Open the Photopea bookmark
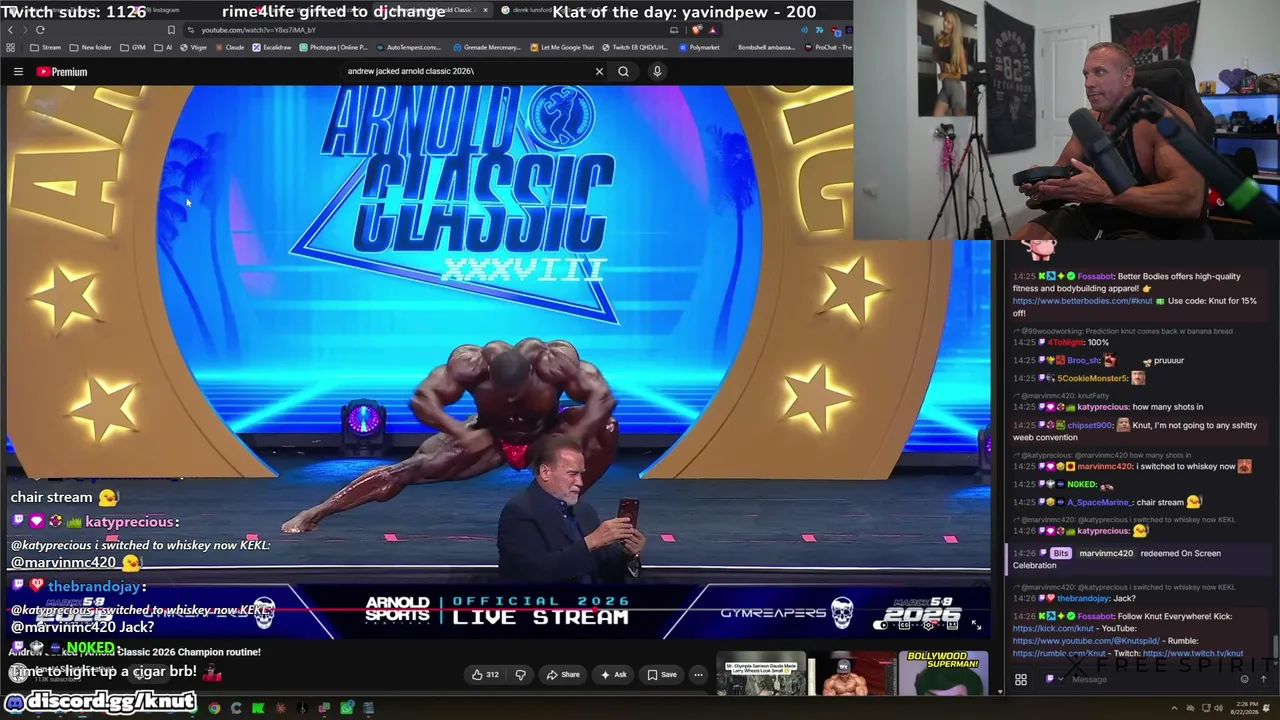 point(334,47)
